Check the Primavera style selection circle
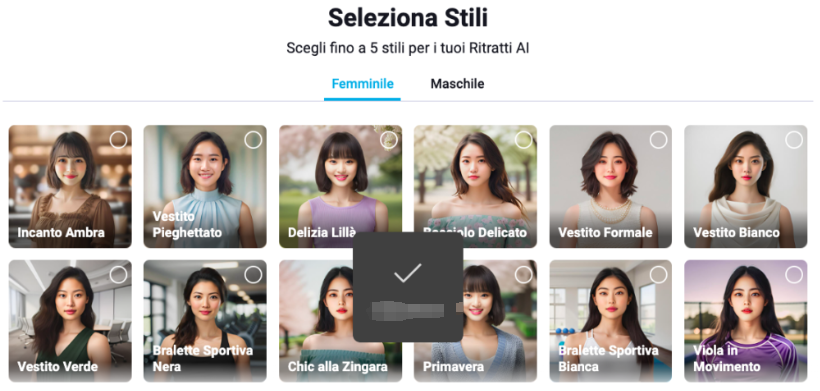 click(x=523, y=274)
